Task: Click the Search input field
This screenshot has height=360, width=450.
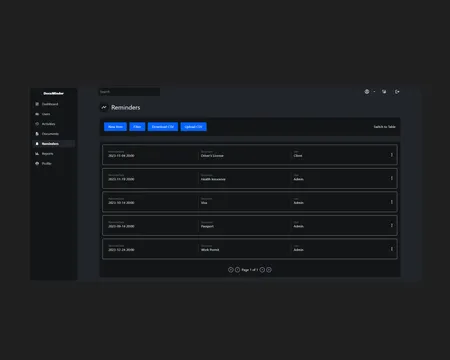Action: [129, 92]
